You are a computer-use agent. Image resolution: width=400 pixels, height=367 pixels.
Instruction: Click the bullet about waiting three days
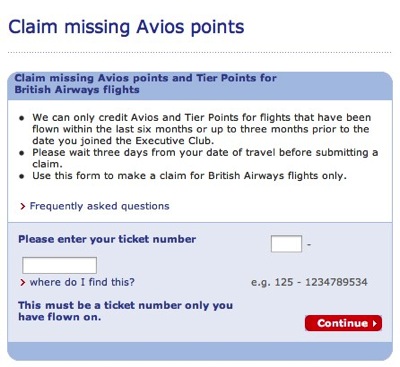coord(205,158)
